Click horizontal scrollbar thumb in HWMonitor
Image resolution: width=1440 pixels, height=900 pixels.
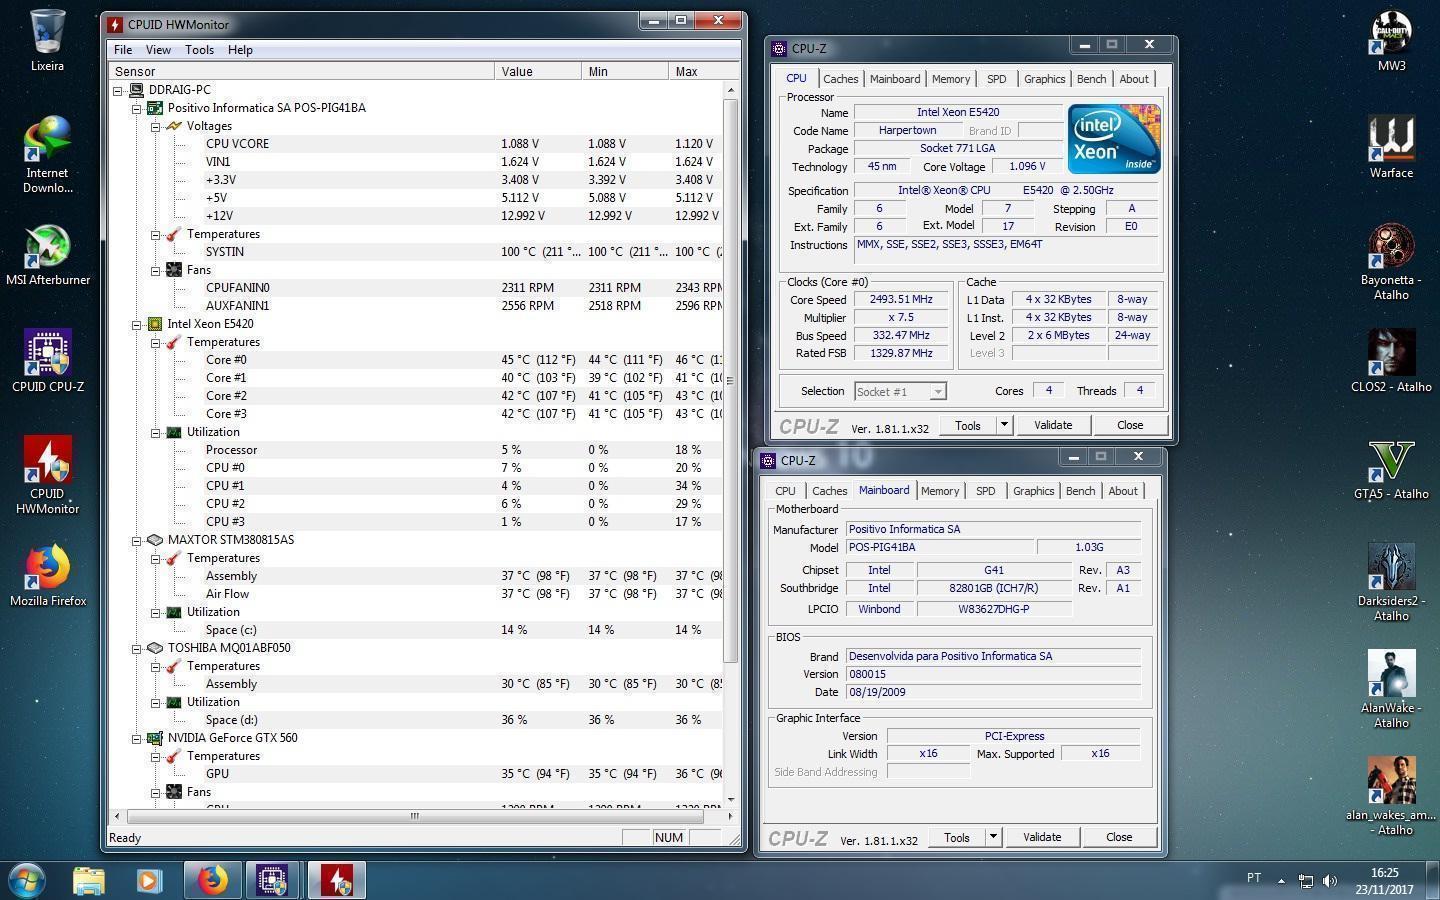click(415, 816)
